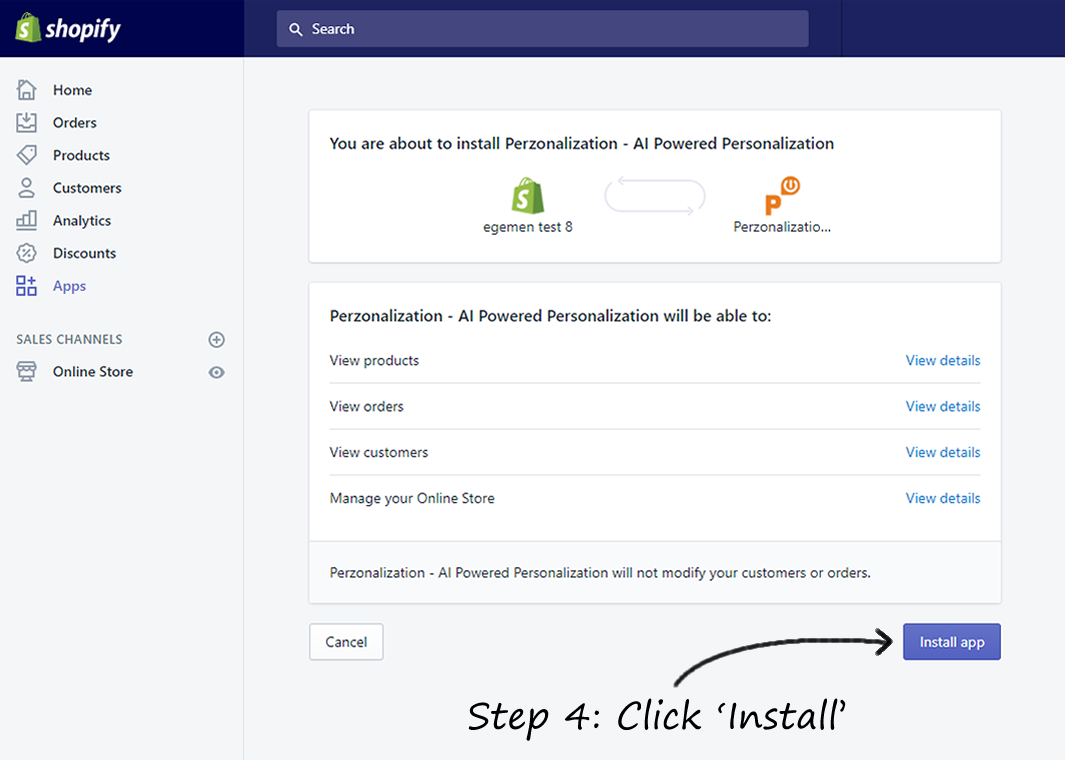Click the 'will be able to:' heading
This screenshot has height=760, width=1065.
pyautogui.click(x=550, y=316)
